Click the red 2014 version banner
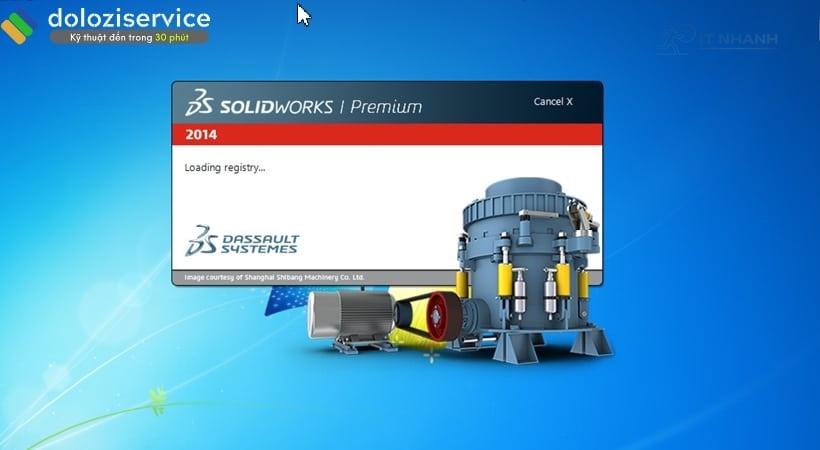The height and width of the screenshot is (450, 820). click(387, 135)
